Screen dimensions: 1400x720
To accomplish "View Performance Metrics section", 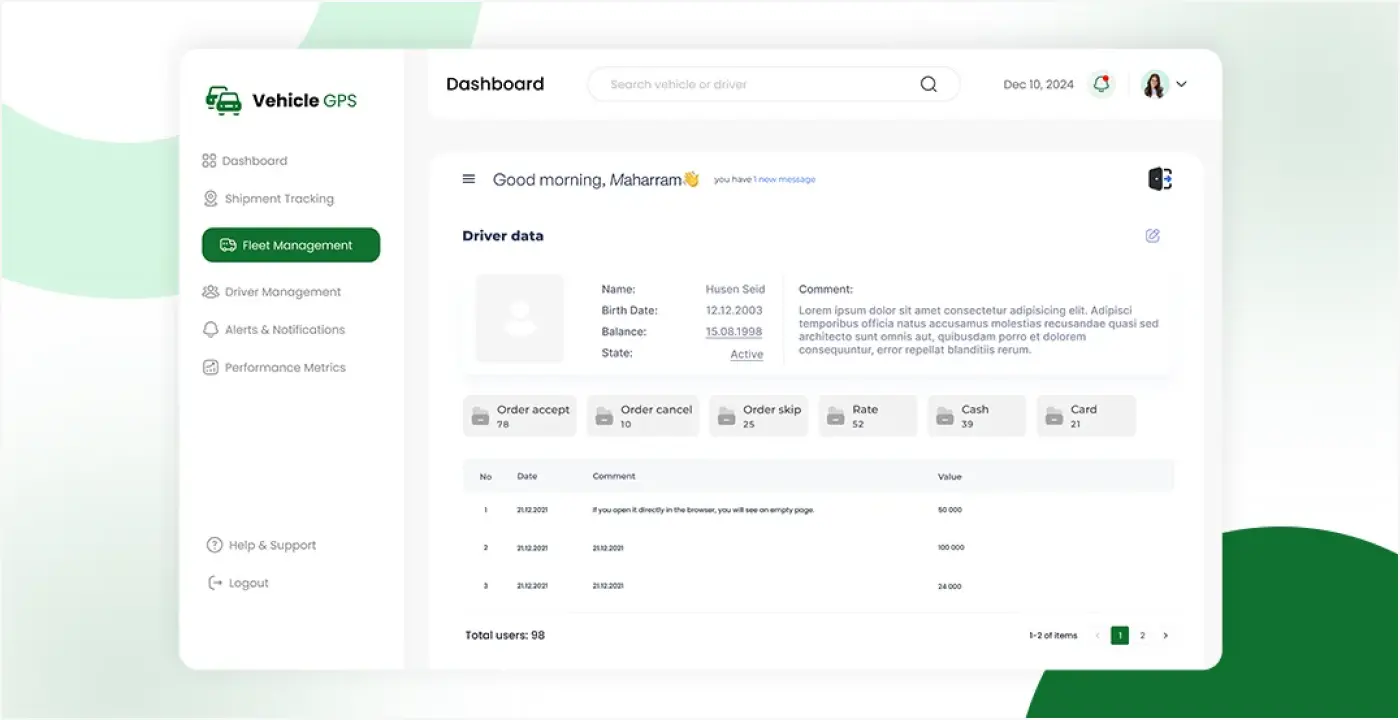I will coord(286,367).
